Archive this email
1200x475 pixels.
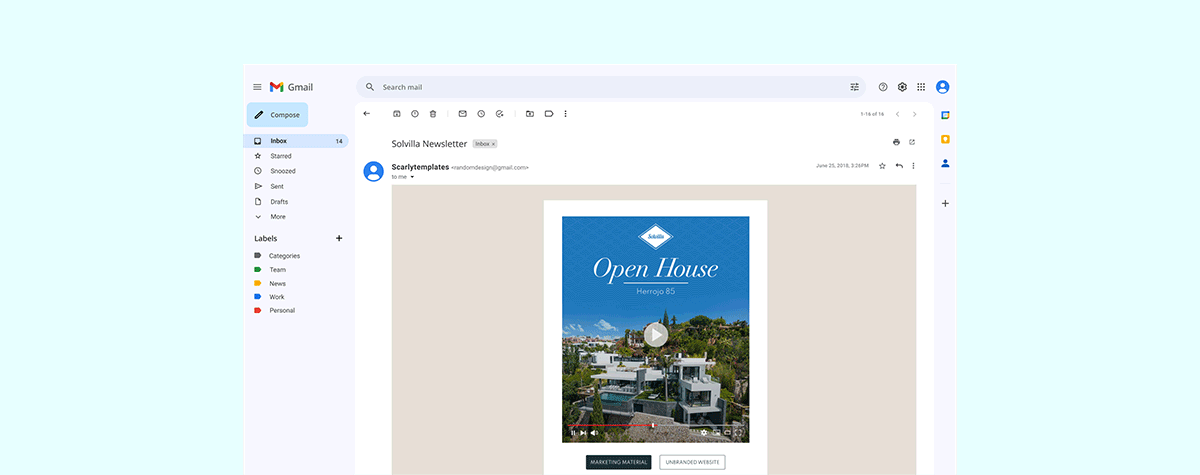pos(397,114)
